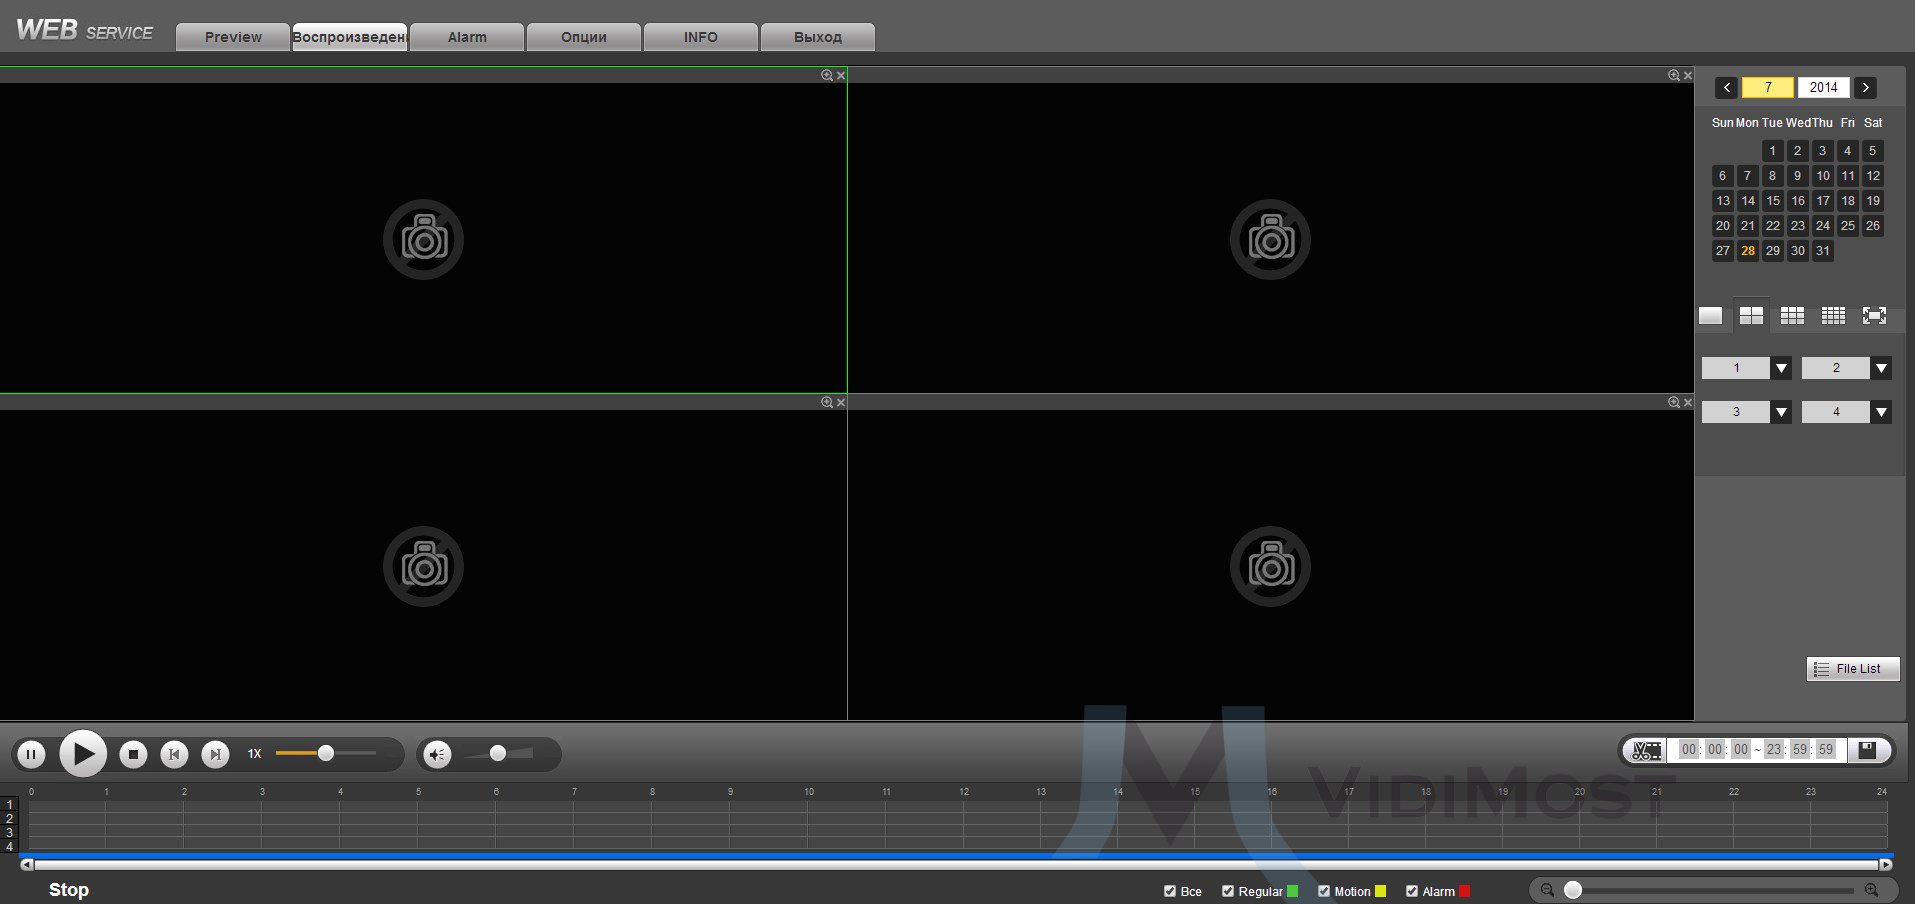Open the File List button
Viewport: 1915px width, 904px height.
pyautogui.click(x=1852, y=669)
